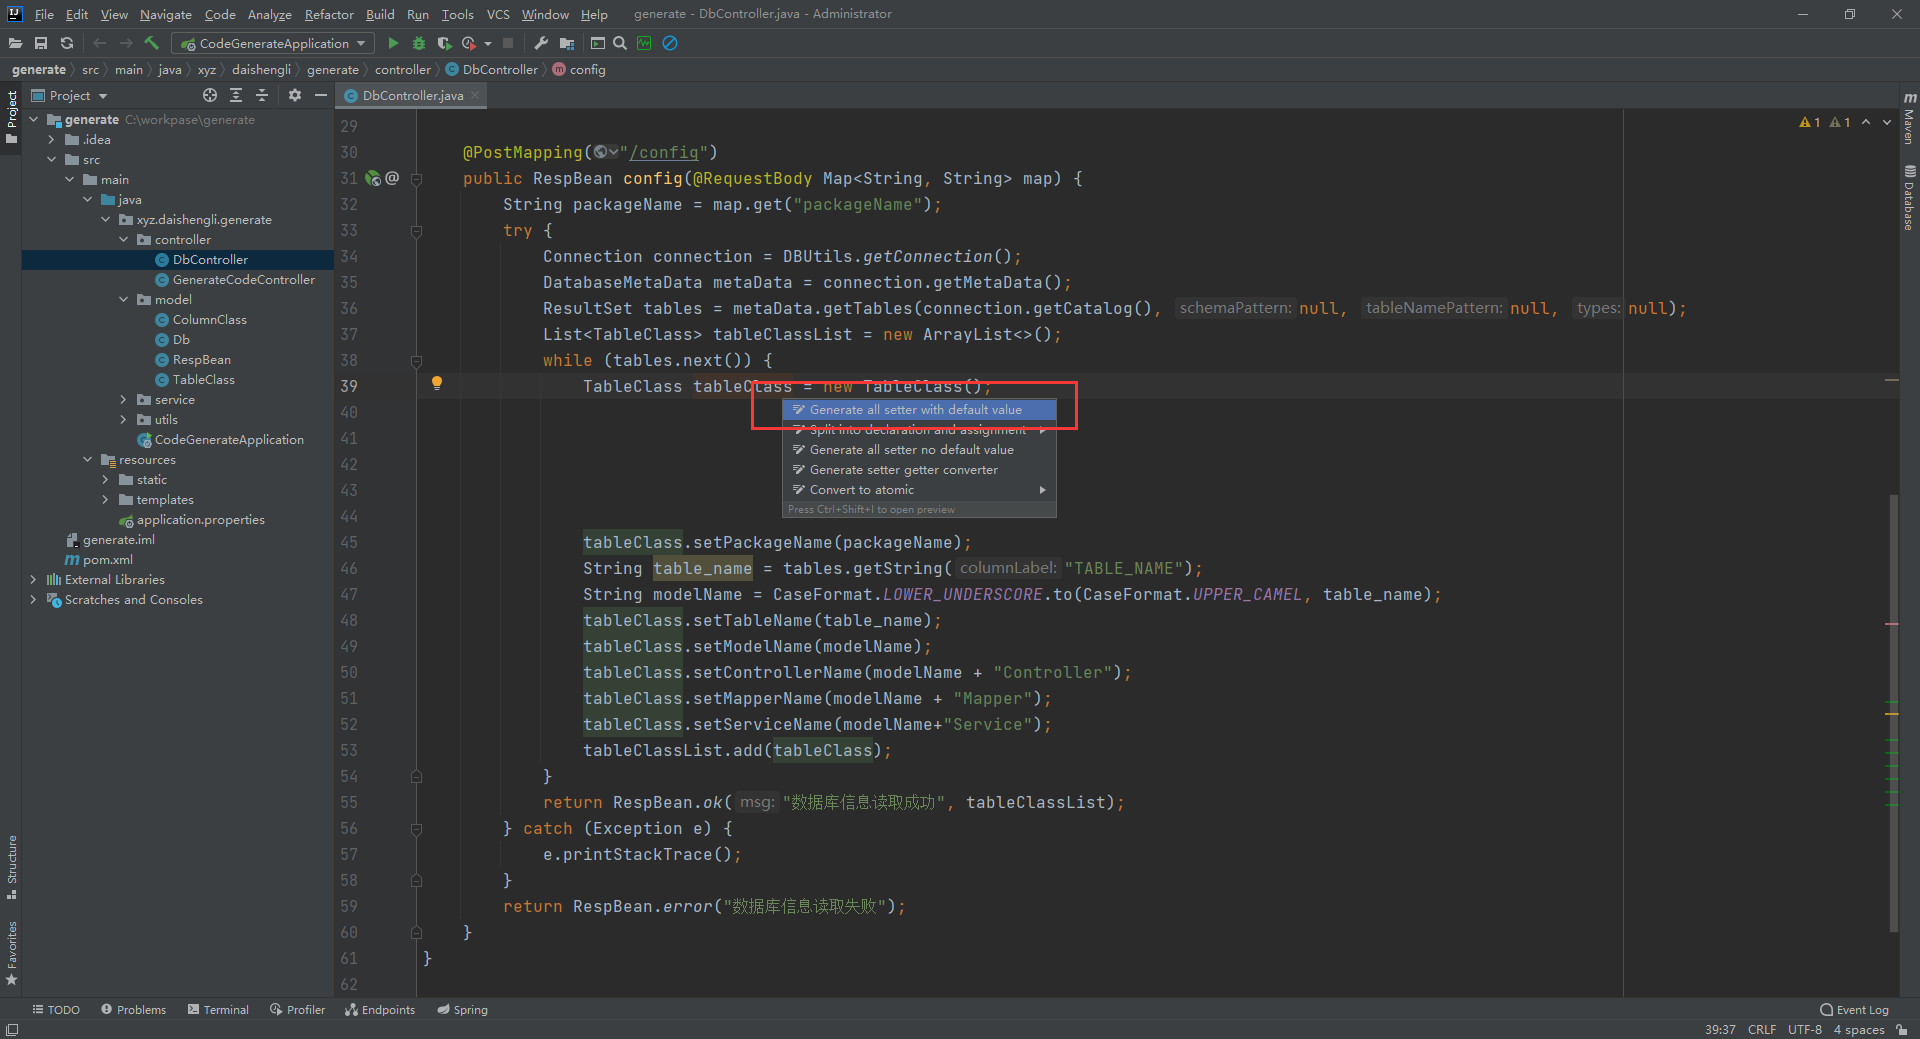Click the green waveform monitor icon
1920x1039 pixels.
point(644,43)
